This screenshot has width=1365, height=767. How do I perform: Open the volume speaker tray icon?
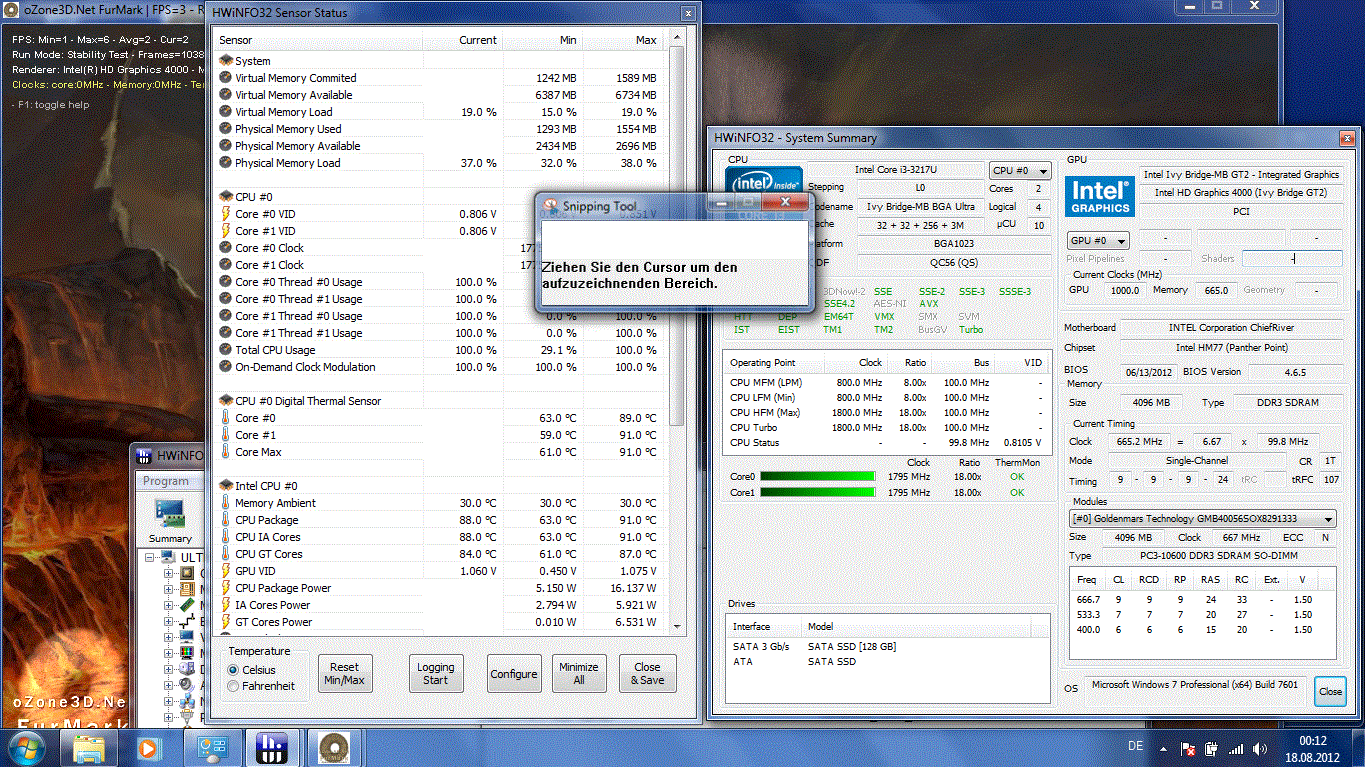[x=1259, y=749]
